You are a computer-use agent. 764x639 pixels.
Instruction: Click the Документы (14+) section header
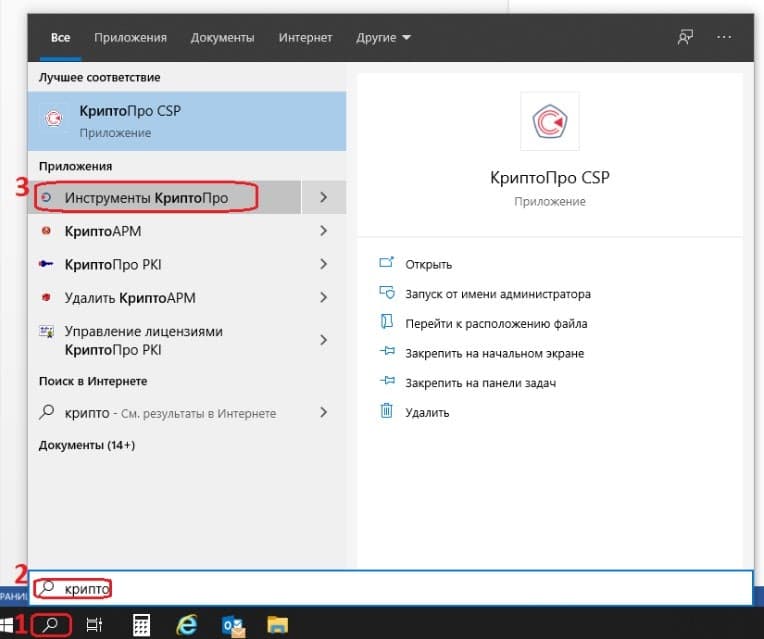(x=87, y=445)
